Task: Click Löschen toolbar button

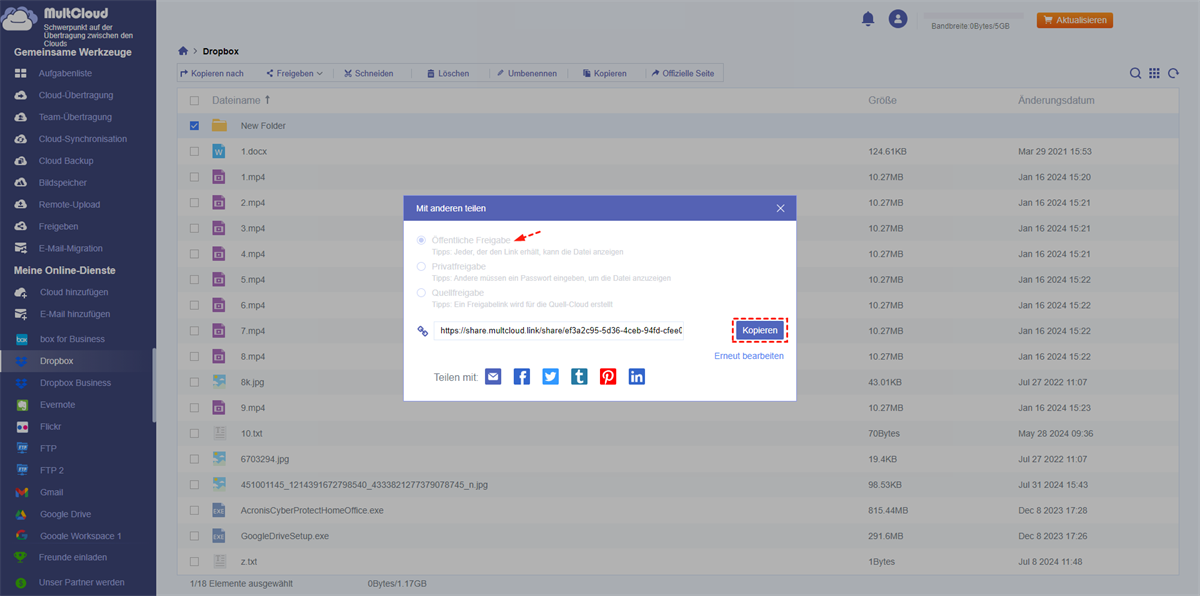Action: pos(447,73)
